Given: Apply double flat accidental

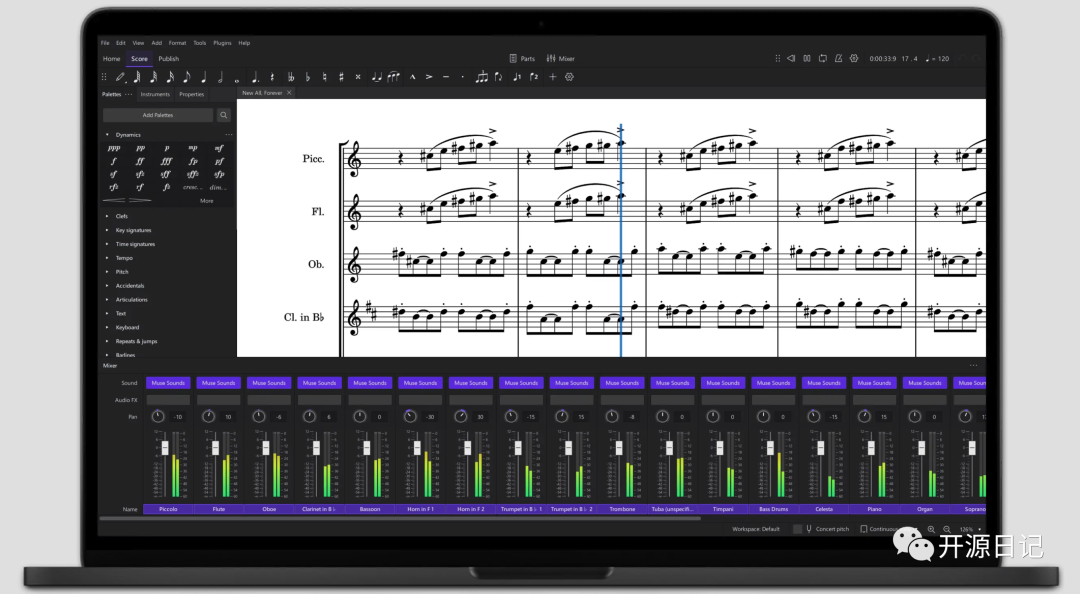Looking at the screenshot, I should click(291, 77).
